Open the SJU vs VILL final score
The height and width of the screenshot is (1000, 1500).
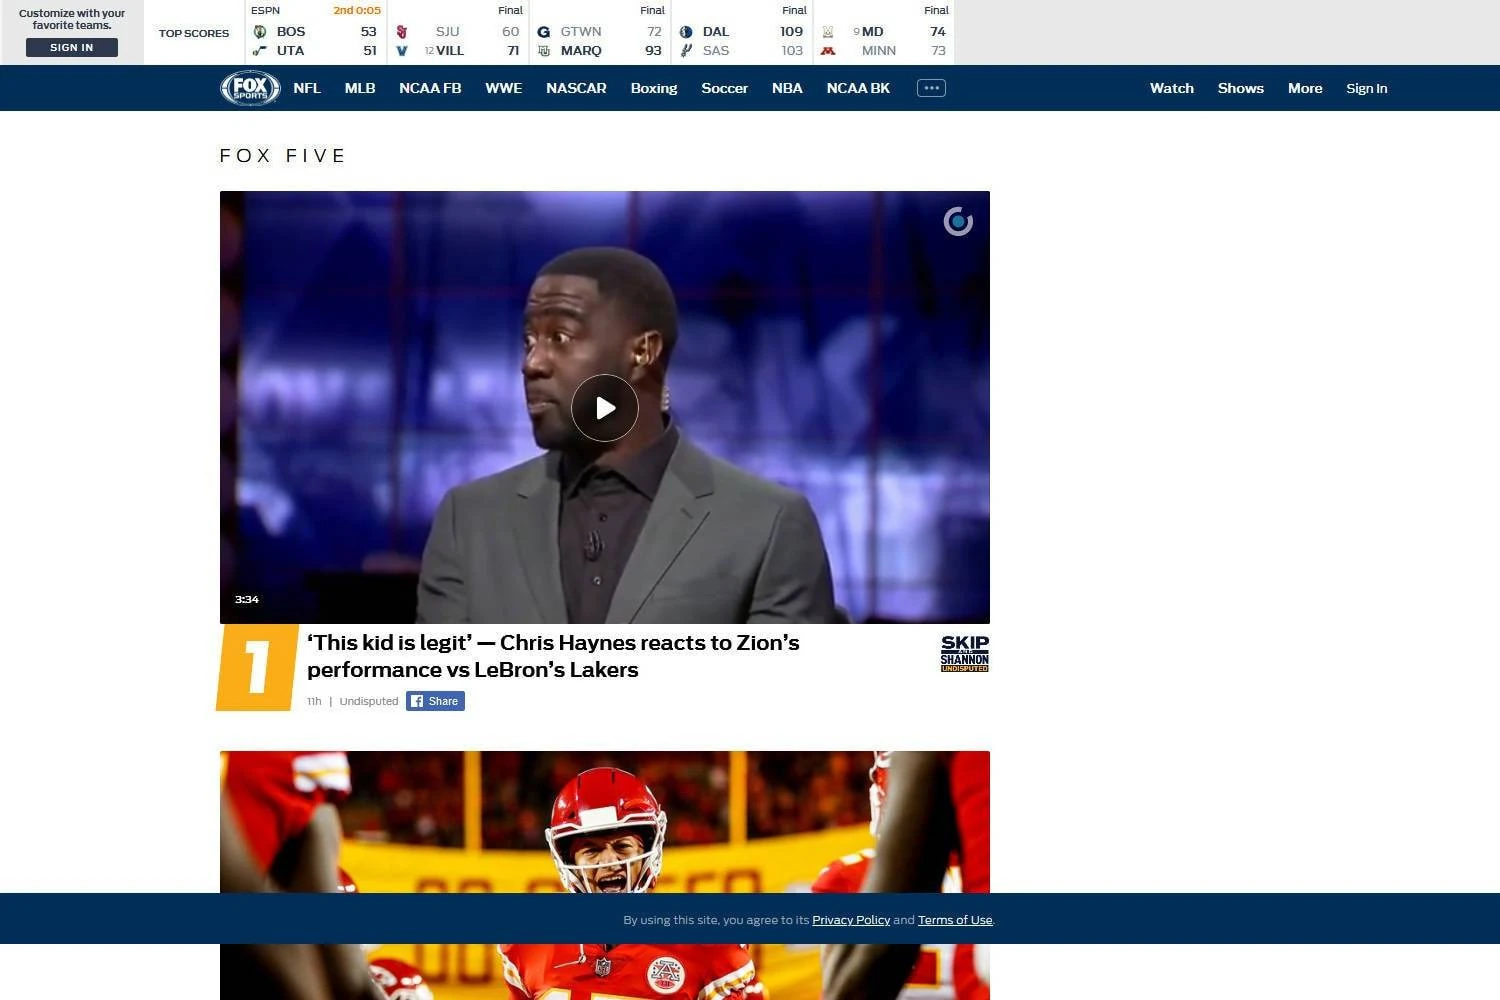pos(458,32)
